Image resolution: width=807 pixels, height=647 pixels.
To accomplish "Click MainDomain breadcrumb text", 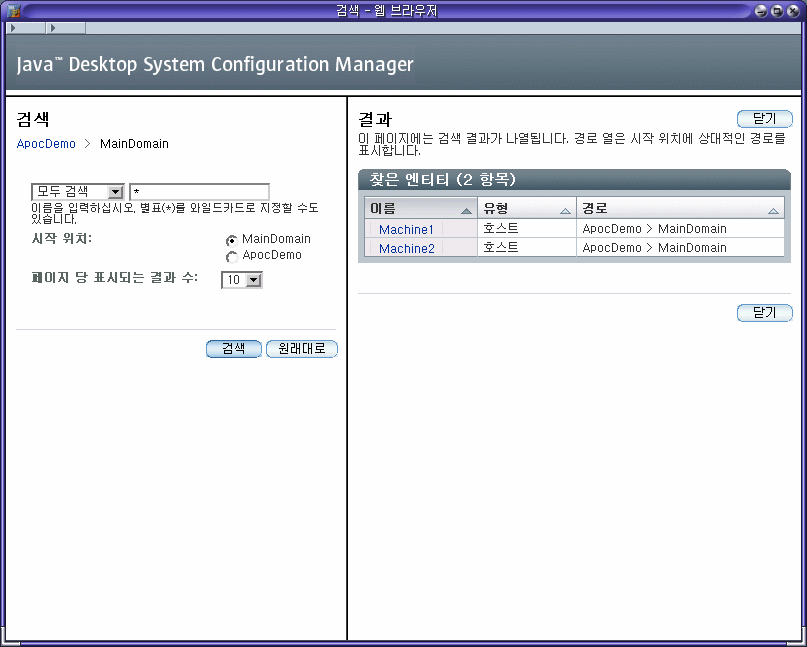I will click(134, 144).
